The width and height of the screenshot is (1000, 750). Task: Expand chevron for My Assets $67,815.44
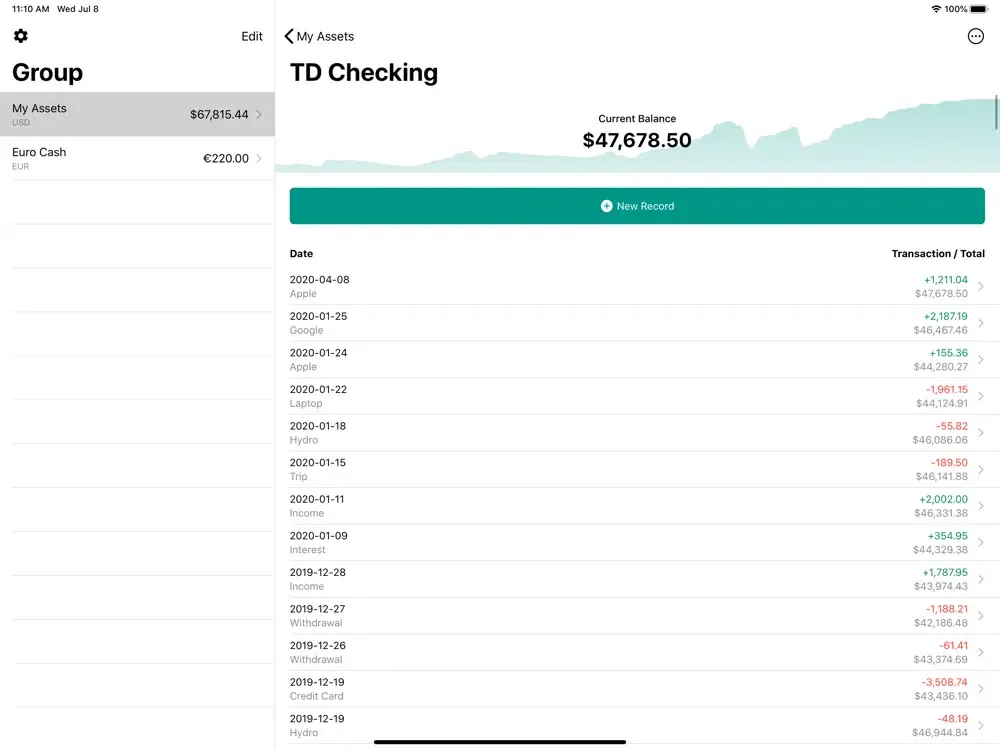pyautogui.click(x=259, y=114)
